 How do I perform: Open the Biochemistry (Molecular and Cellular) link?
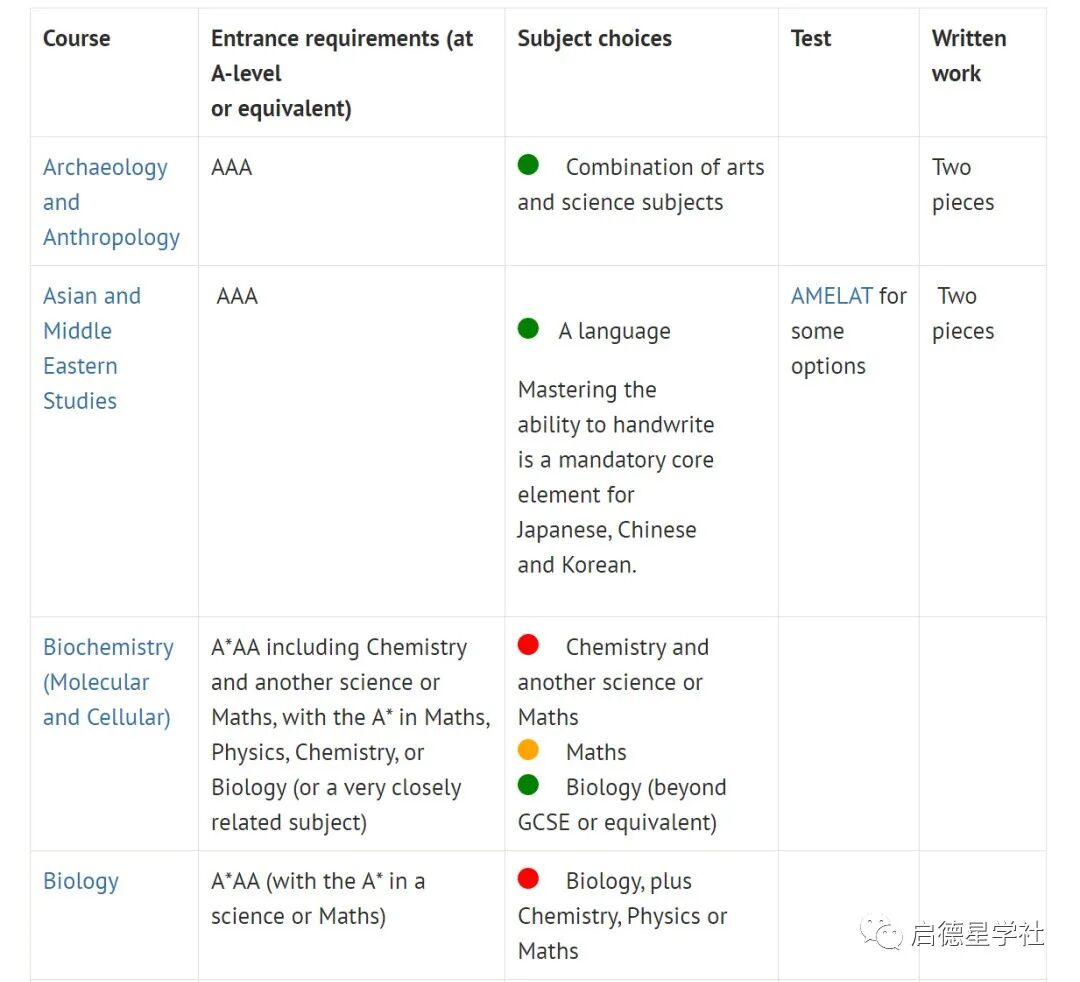(108, 682)
